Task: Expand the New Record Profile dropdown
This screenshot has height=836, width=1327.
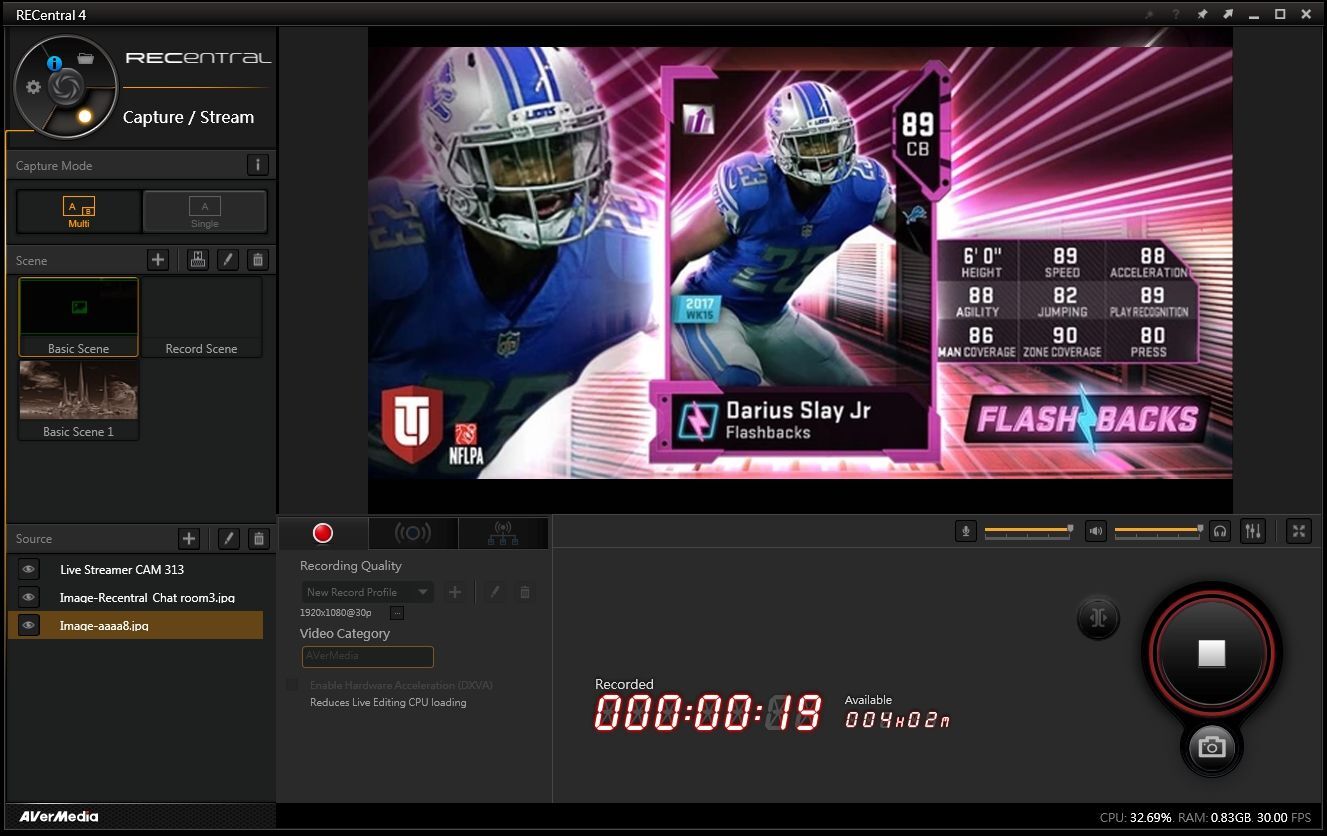Action: coord(423,592)
